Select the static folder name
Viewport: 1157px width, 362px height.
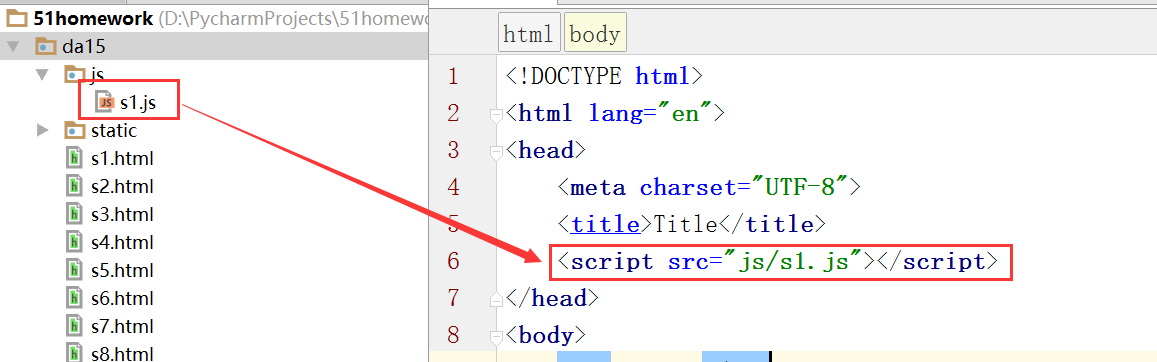(x=114, y=131)
